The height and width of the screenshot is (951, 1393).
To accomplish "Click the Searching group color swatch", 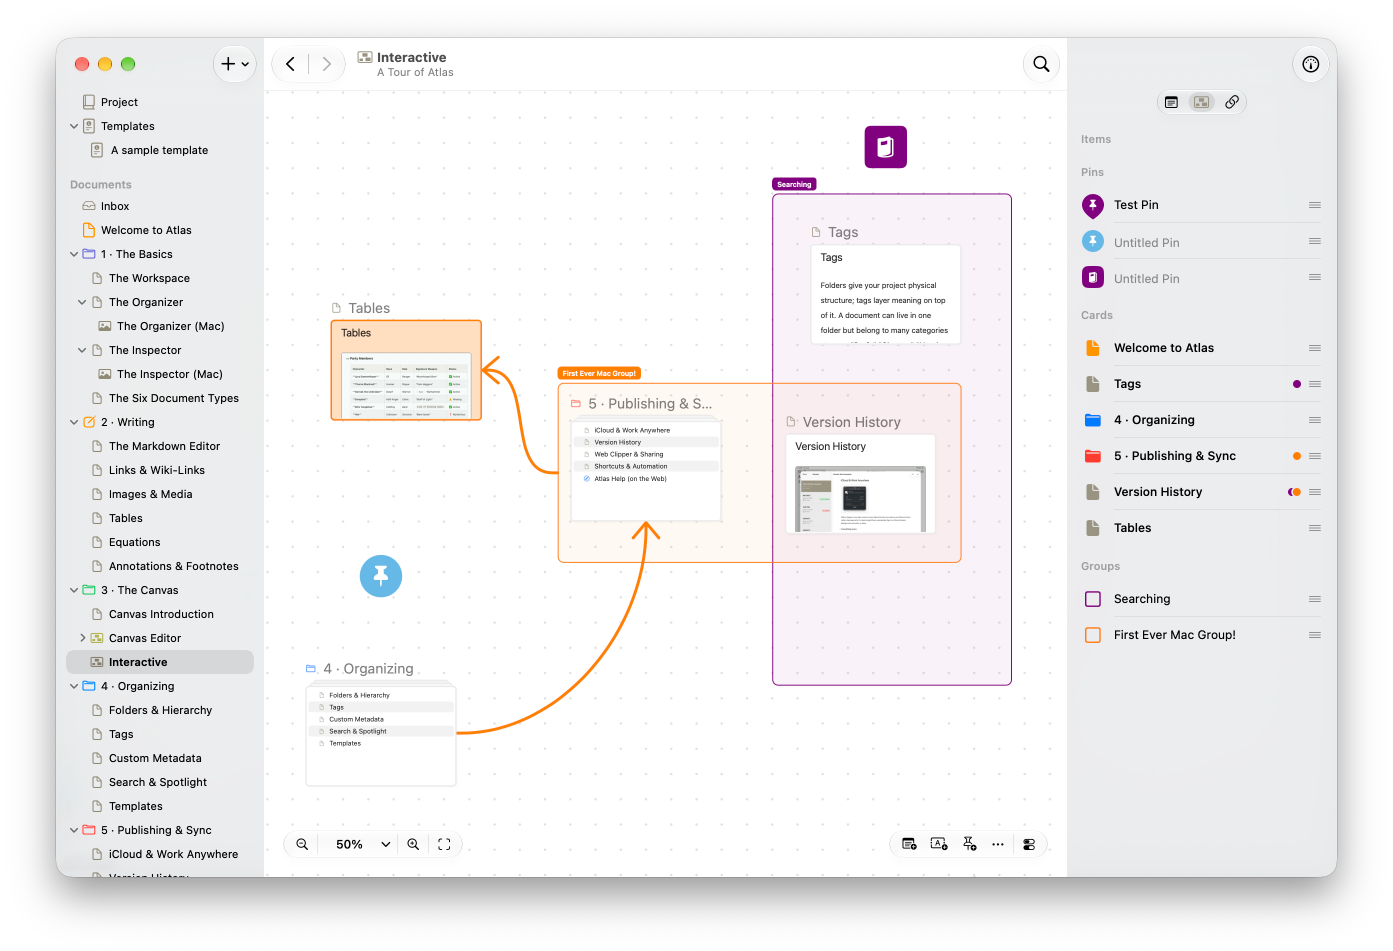I will 1093,599.
